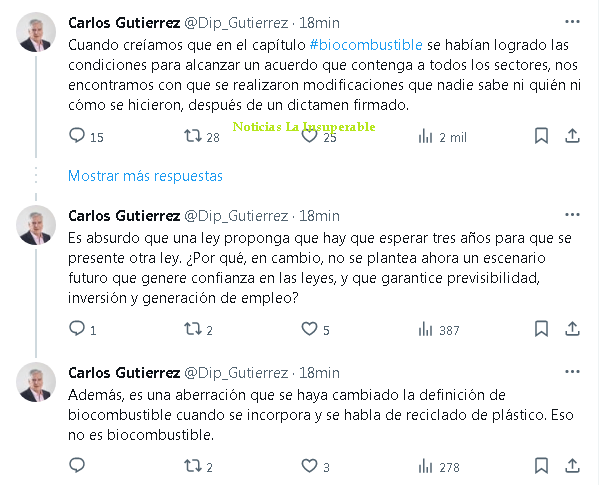600x485 pixels.
Task: Open more options menu on first tweet
Action: [570, 21]
